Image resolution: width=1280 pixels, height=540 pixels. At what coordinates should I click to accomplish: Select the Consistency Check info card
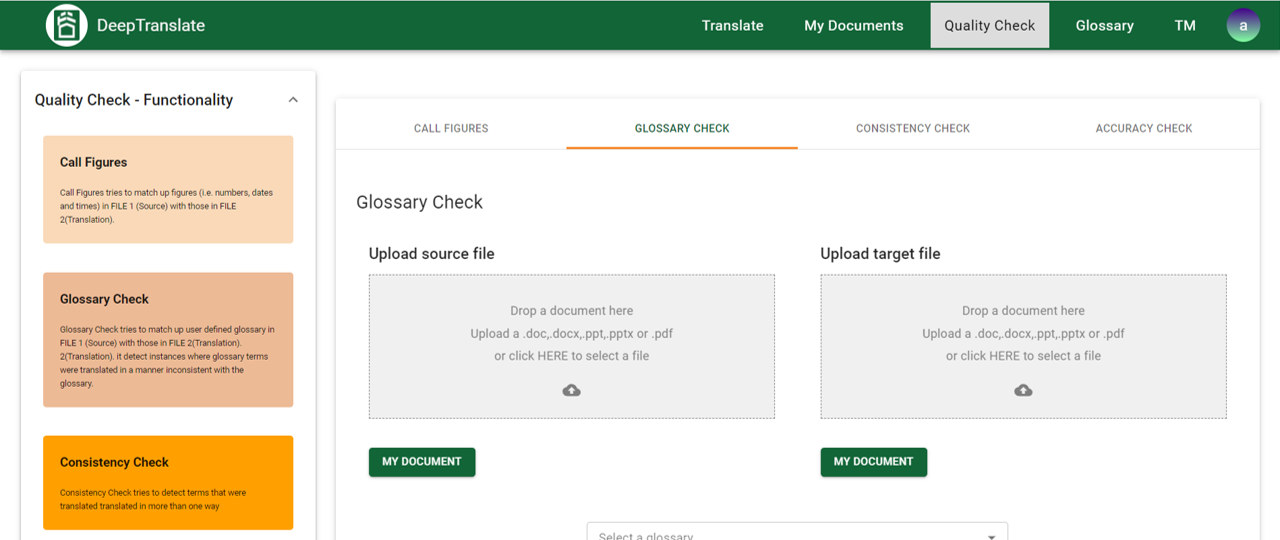tap(168, 482)
